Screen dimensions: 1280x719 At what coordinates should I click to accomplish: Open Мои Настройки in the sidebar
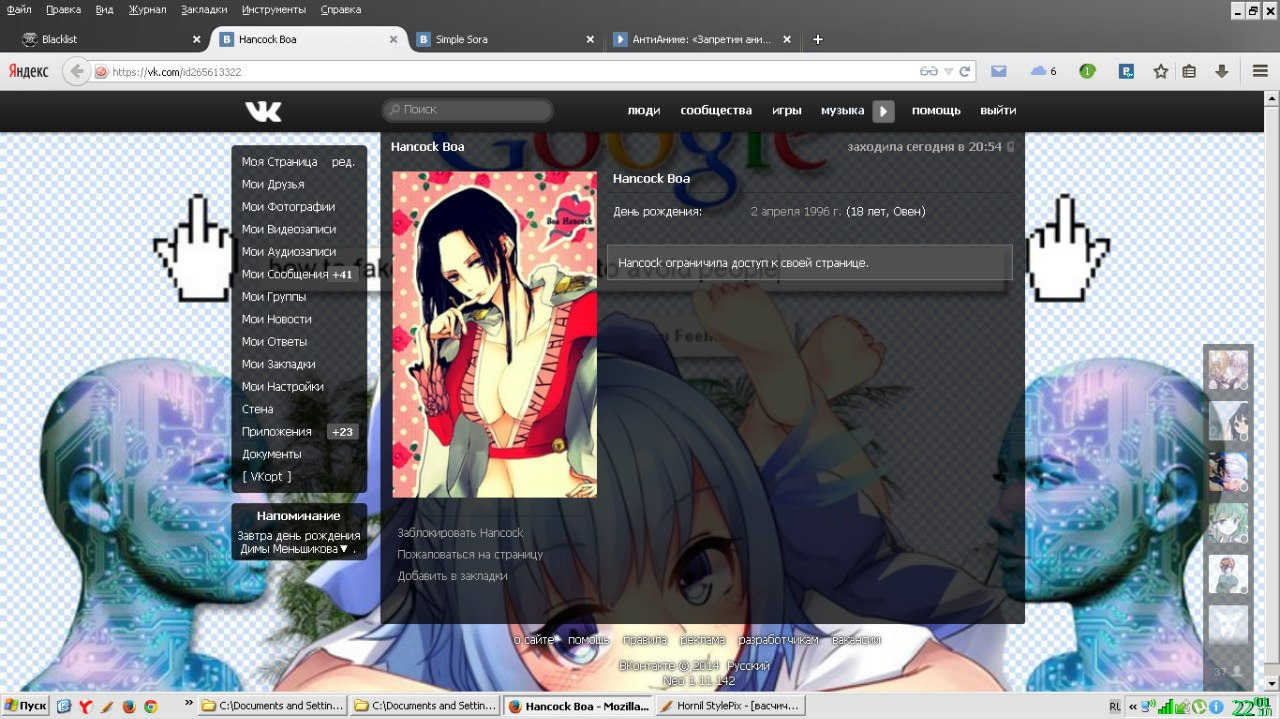[x=282, y=387]
